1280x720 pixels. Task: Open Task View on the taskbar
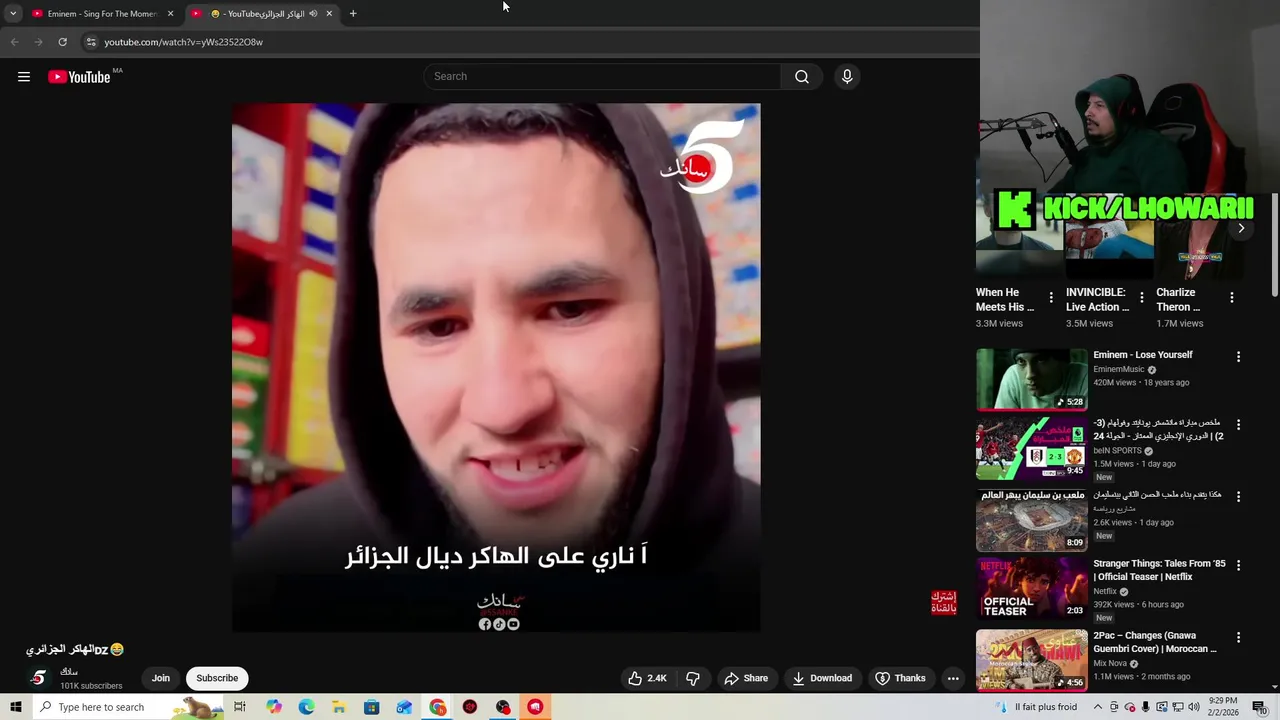pos(240,707)
